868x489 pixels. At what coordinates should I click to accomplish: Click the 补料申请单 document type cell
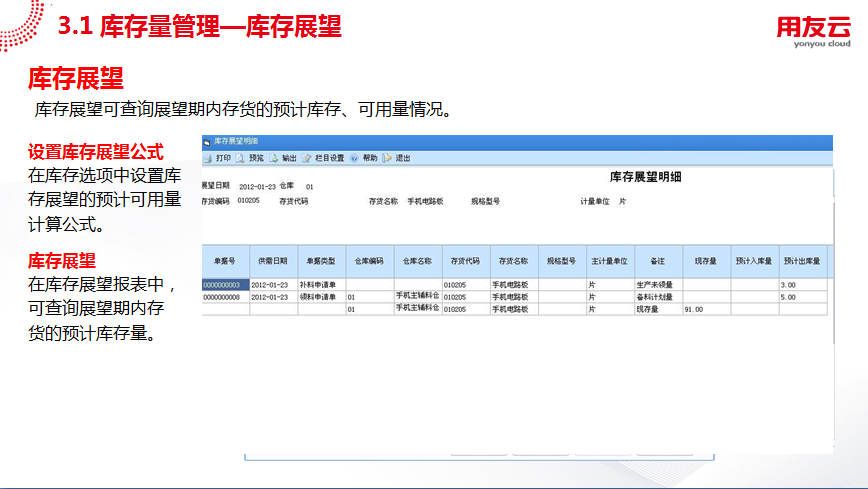tap(318, 285)
